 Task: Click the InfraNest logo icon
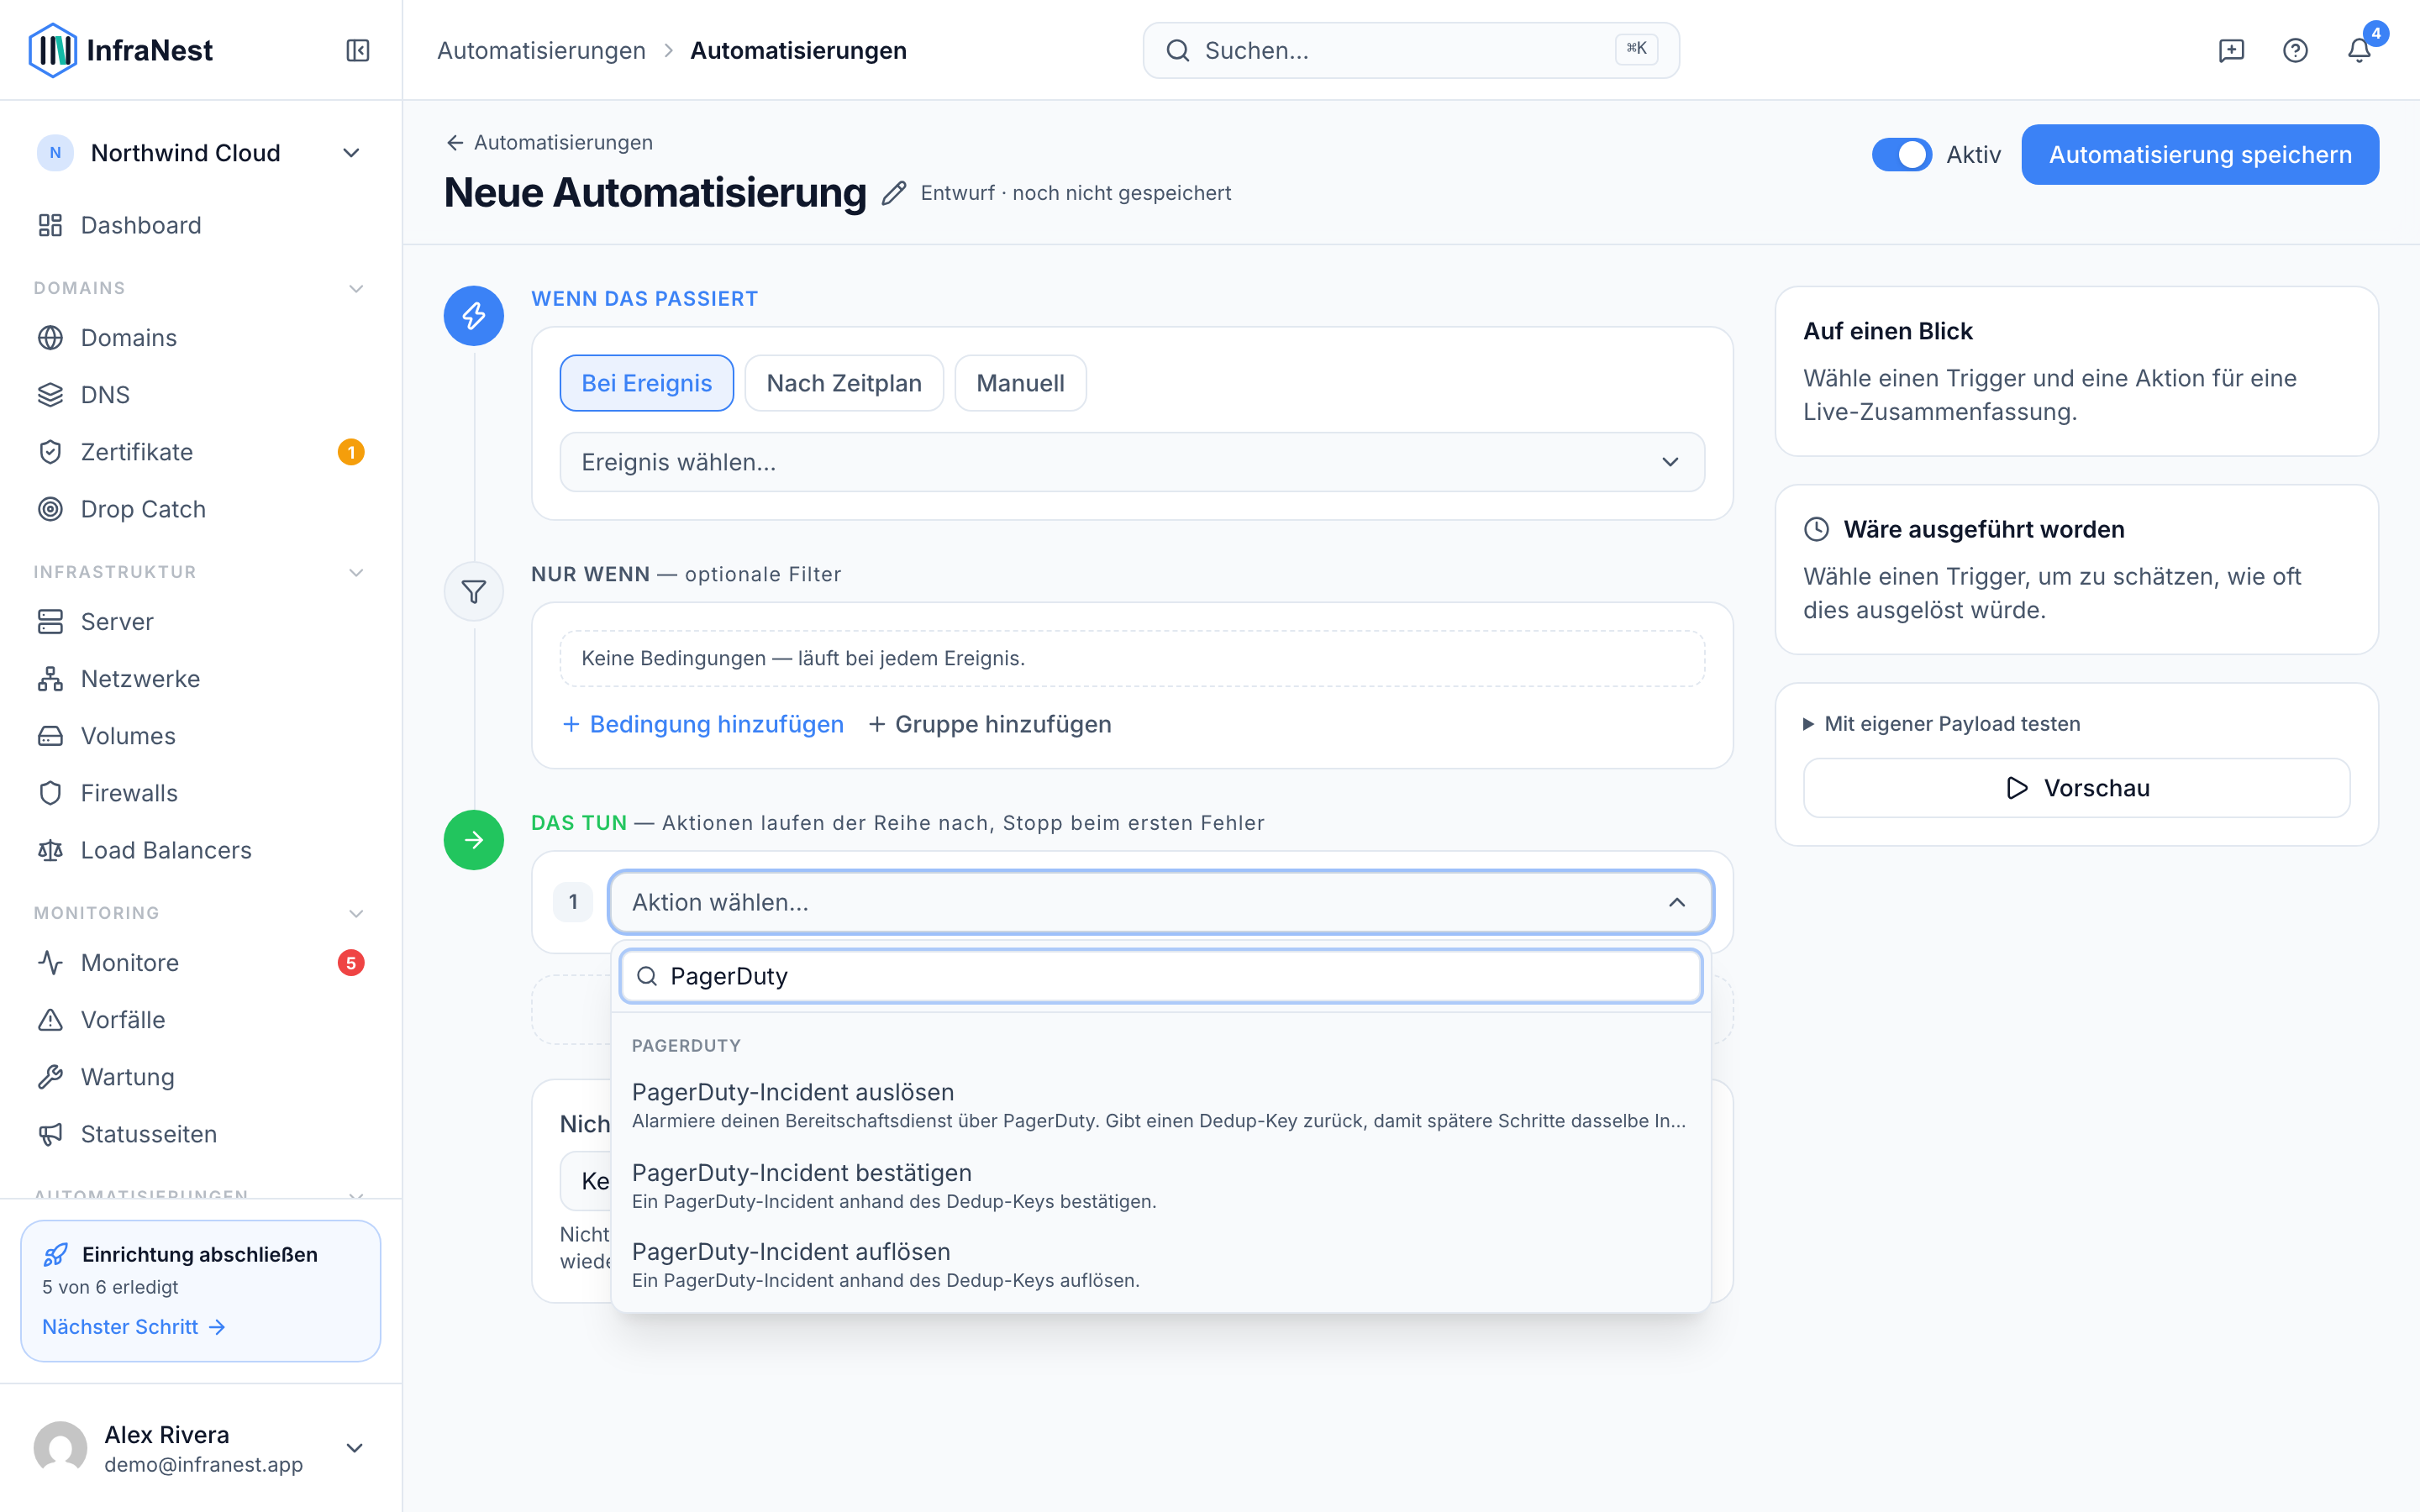(x=53, y=50)
